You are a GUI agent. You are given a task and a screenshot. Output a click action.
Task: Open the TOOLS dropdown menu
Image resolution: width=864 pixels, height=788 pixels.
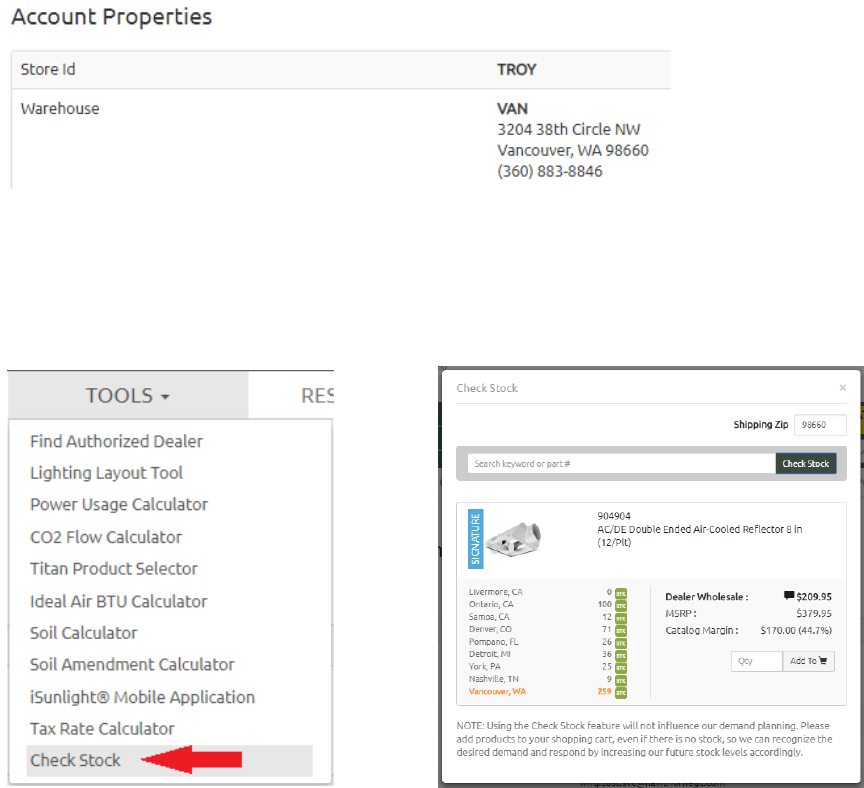pyautogui.click(x=127, y=395)
